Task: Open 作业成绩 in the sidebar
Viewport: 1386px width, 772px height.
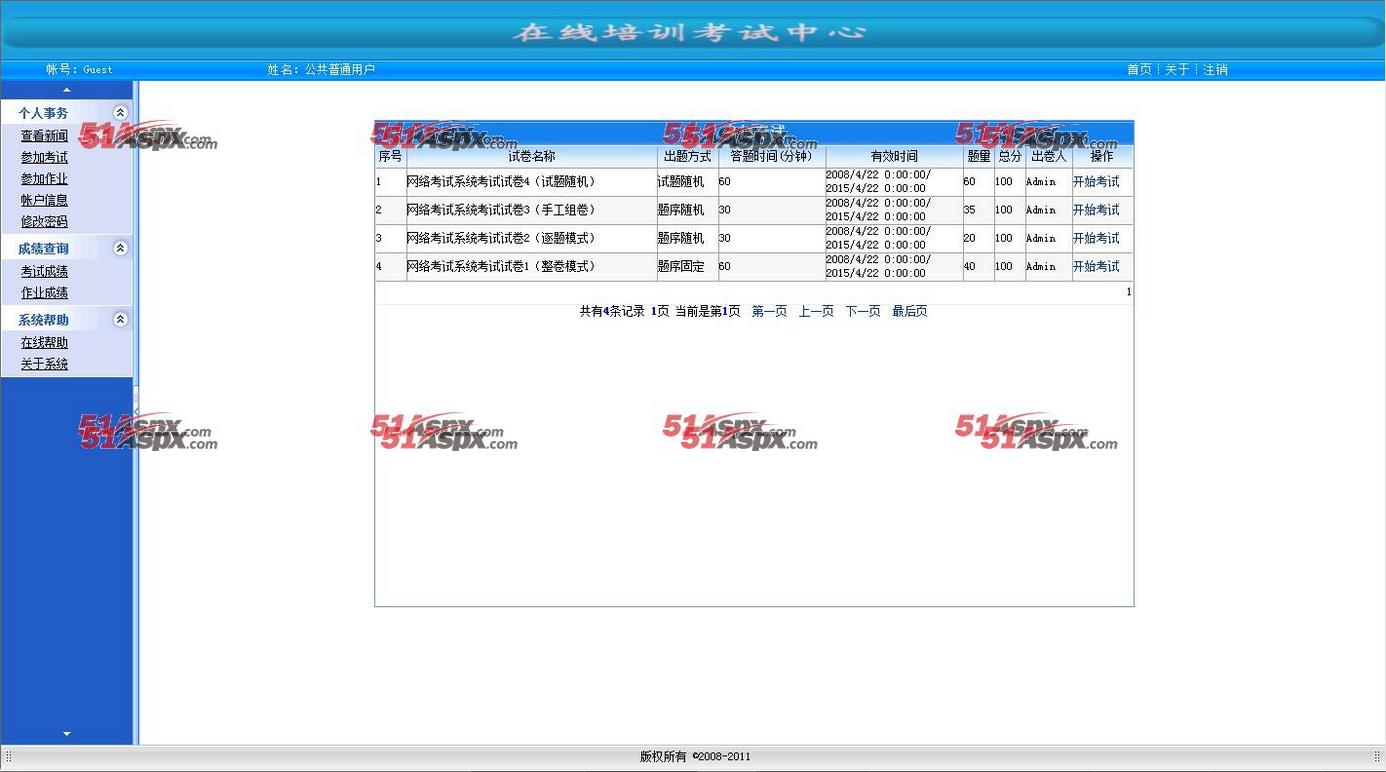Action: pyautogui.click(x=44, y=293)
